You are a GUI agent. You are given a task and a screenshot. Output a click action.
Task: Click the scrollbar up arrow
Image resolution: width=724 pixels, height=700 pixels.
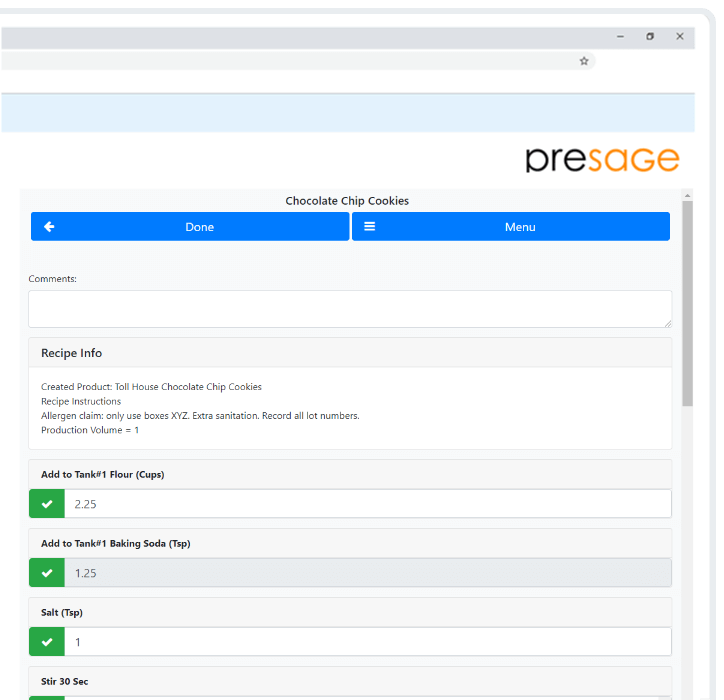click(688, 196)
